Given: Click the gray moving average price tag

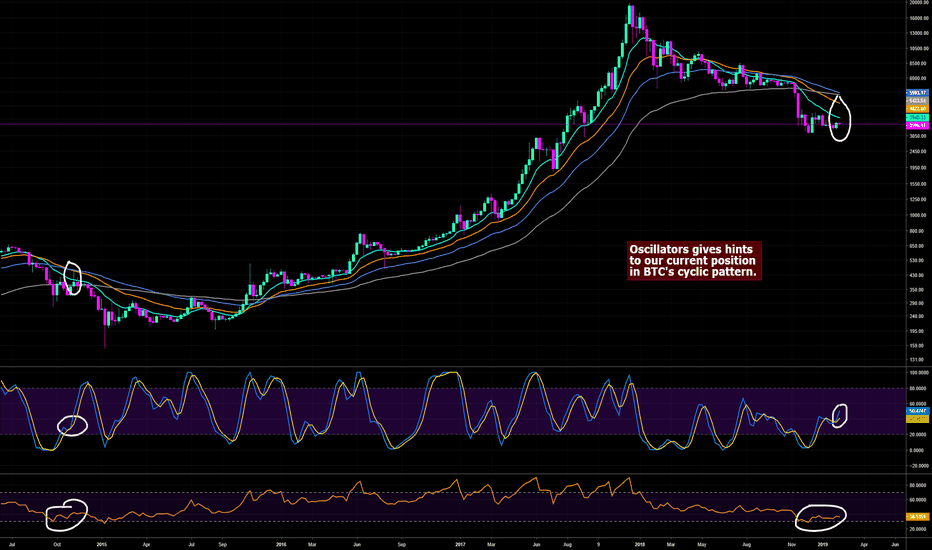Looking at the screenshot, I should [x=917, y=100].
